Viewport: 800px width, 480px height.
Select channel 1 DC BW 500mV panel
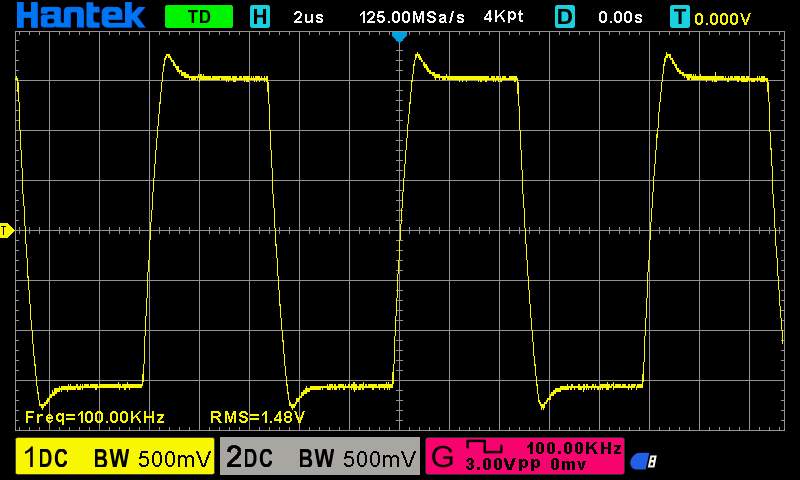115,456
